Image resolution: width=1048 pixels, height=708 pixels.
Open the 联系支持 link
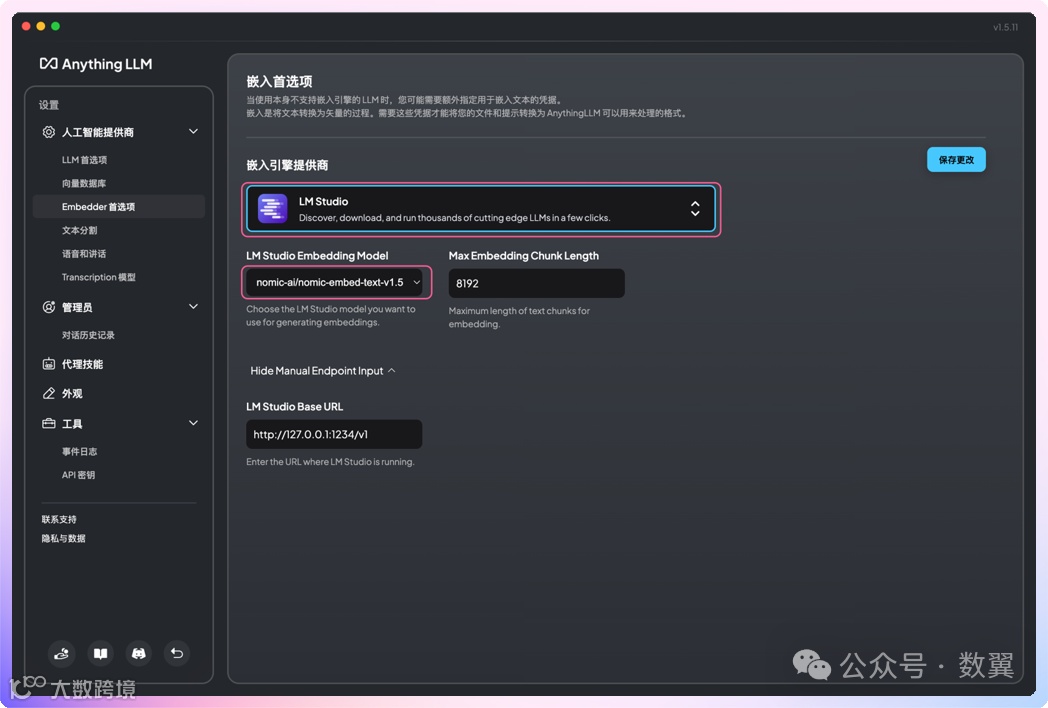click(x=59, y=519)
